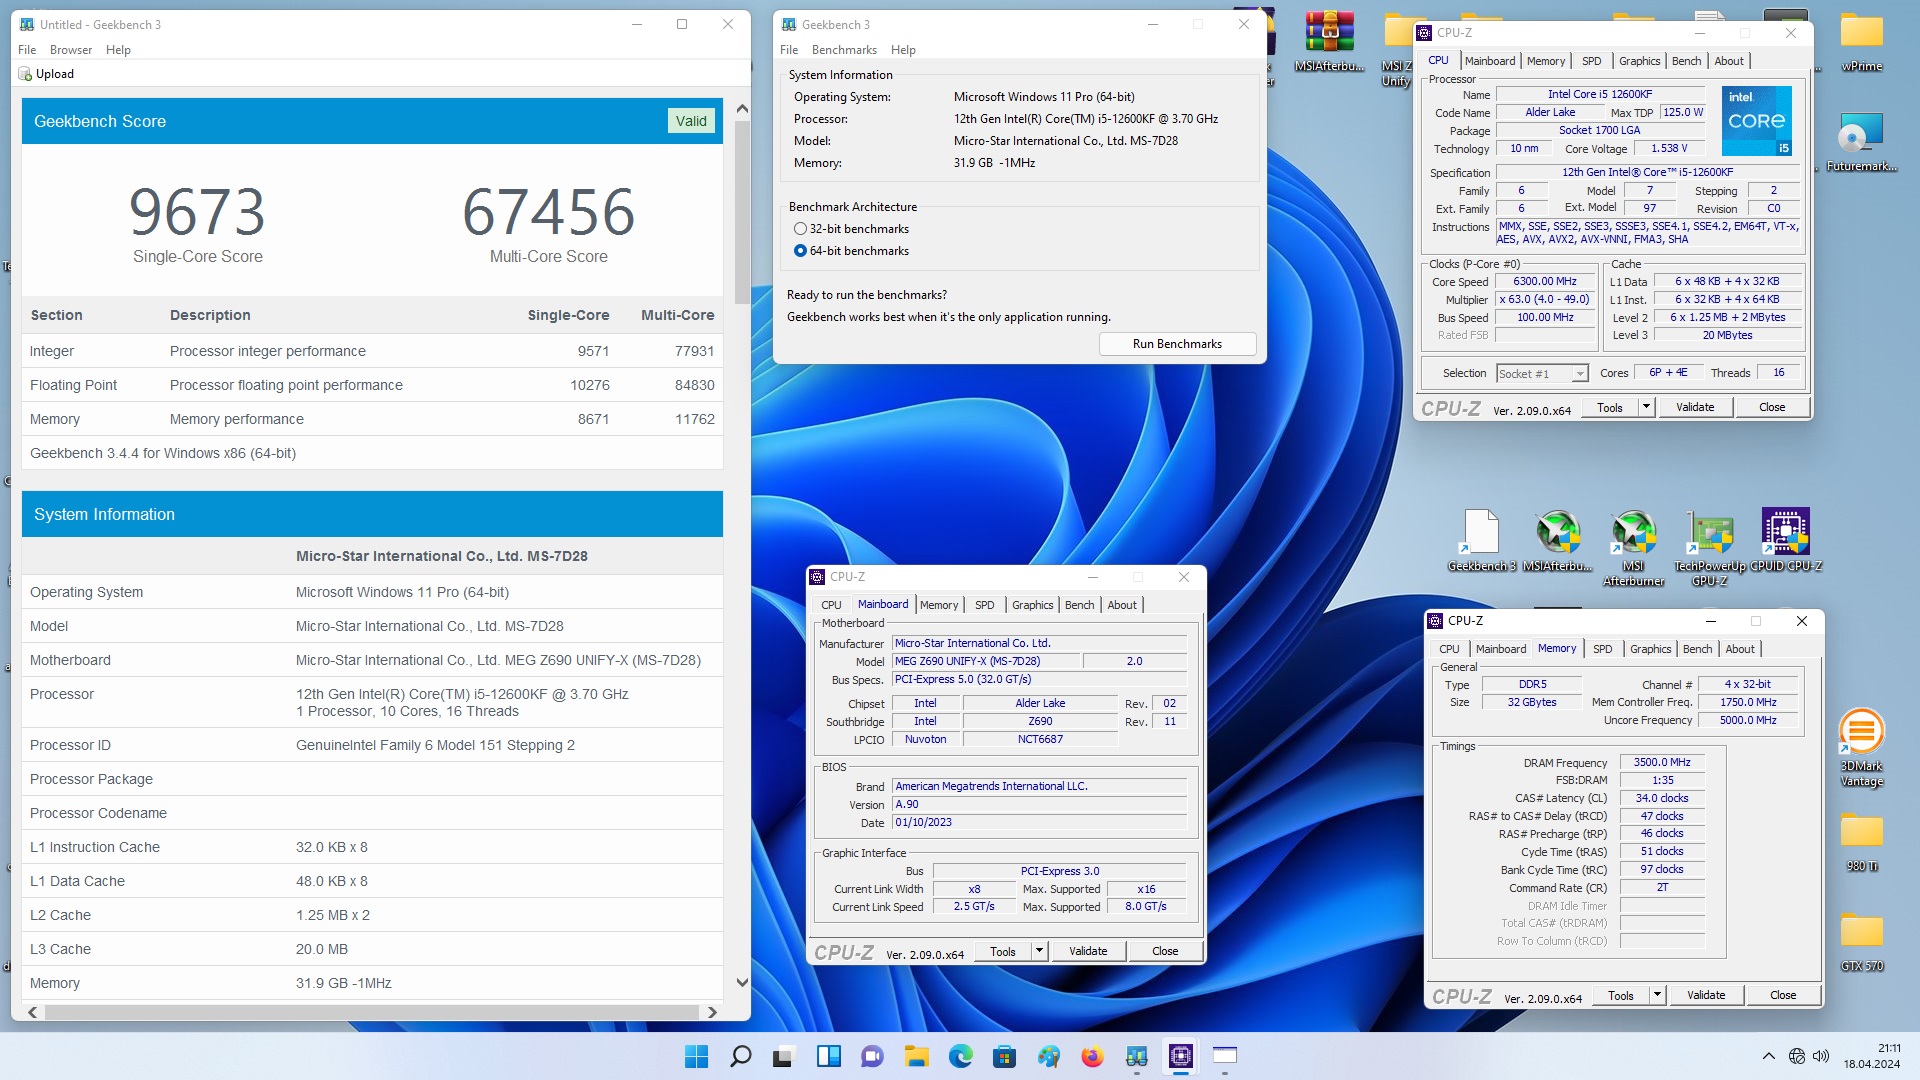Open the MSIAfterbu... WinRAR archive on desktop

pos(1329,42)
